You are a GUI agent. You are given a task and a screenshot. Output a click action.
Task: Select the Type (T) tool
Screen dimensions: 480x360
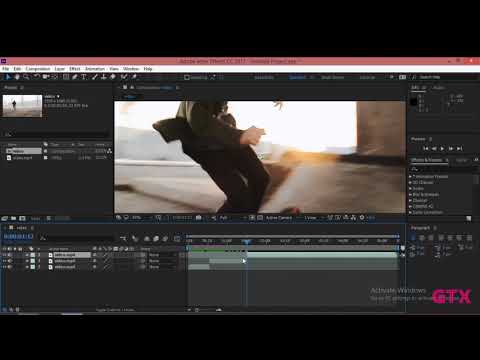(84, 77)
